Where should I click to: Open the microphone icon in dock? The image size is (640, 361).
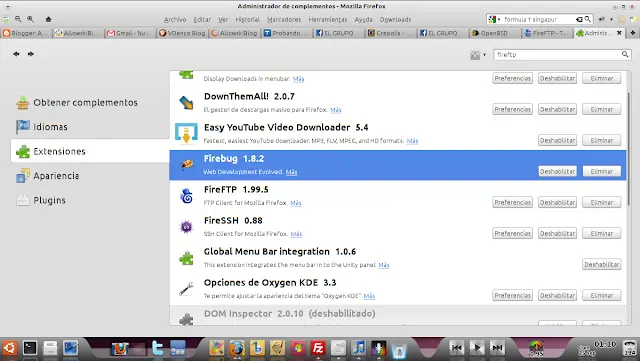tap(378, 348)
